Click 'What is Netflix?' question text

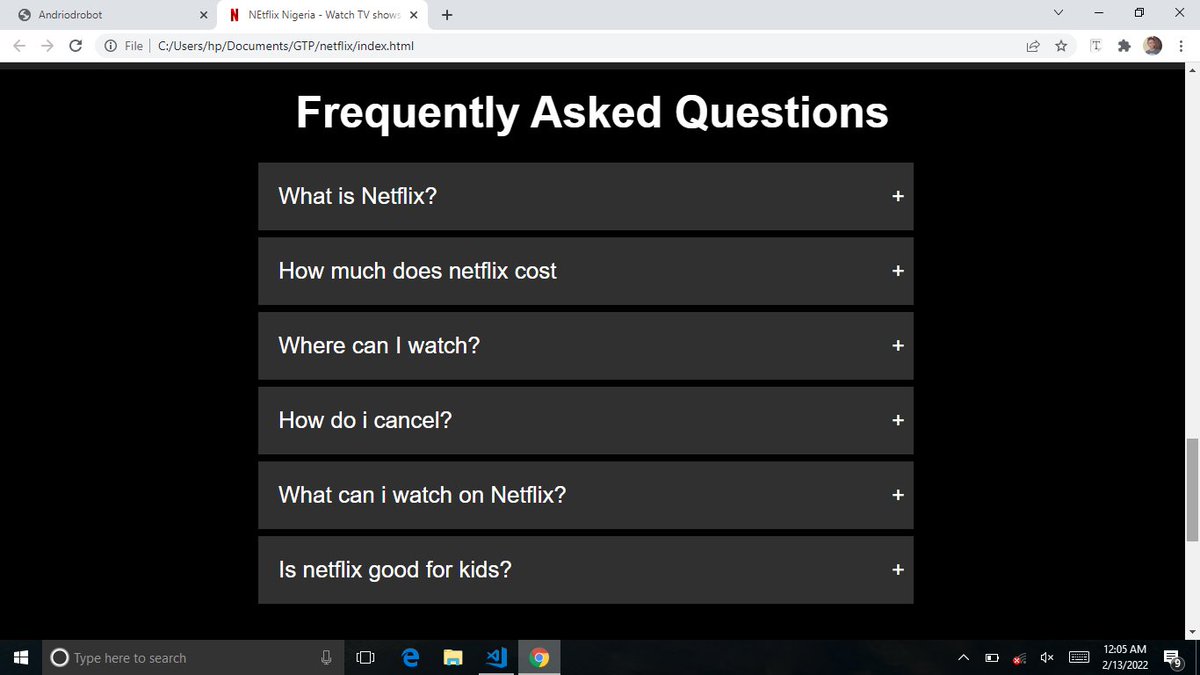[x=357, y=196]
